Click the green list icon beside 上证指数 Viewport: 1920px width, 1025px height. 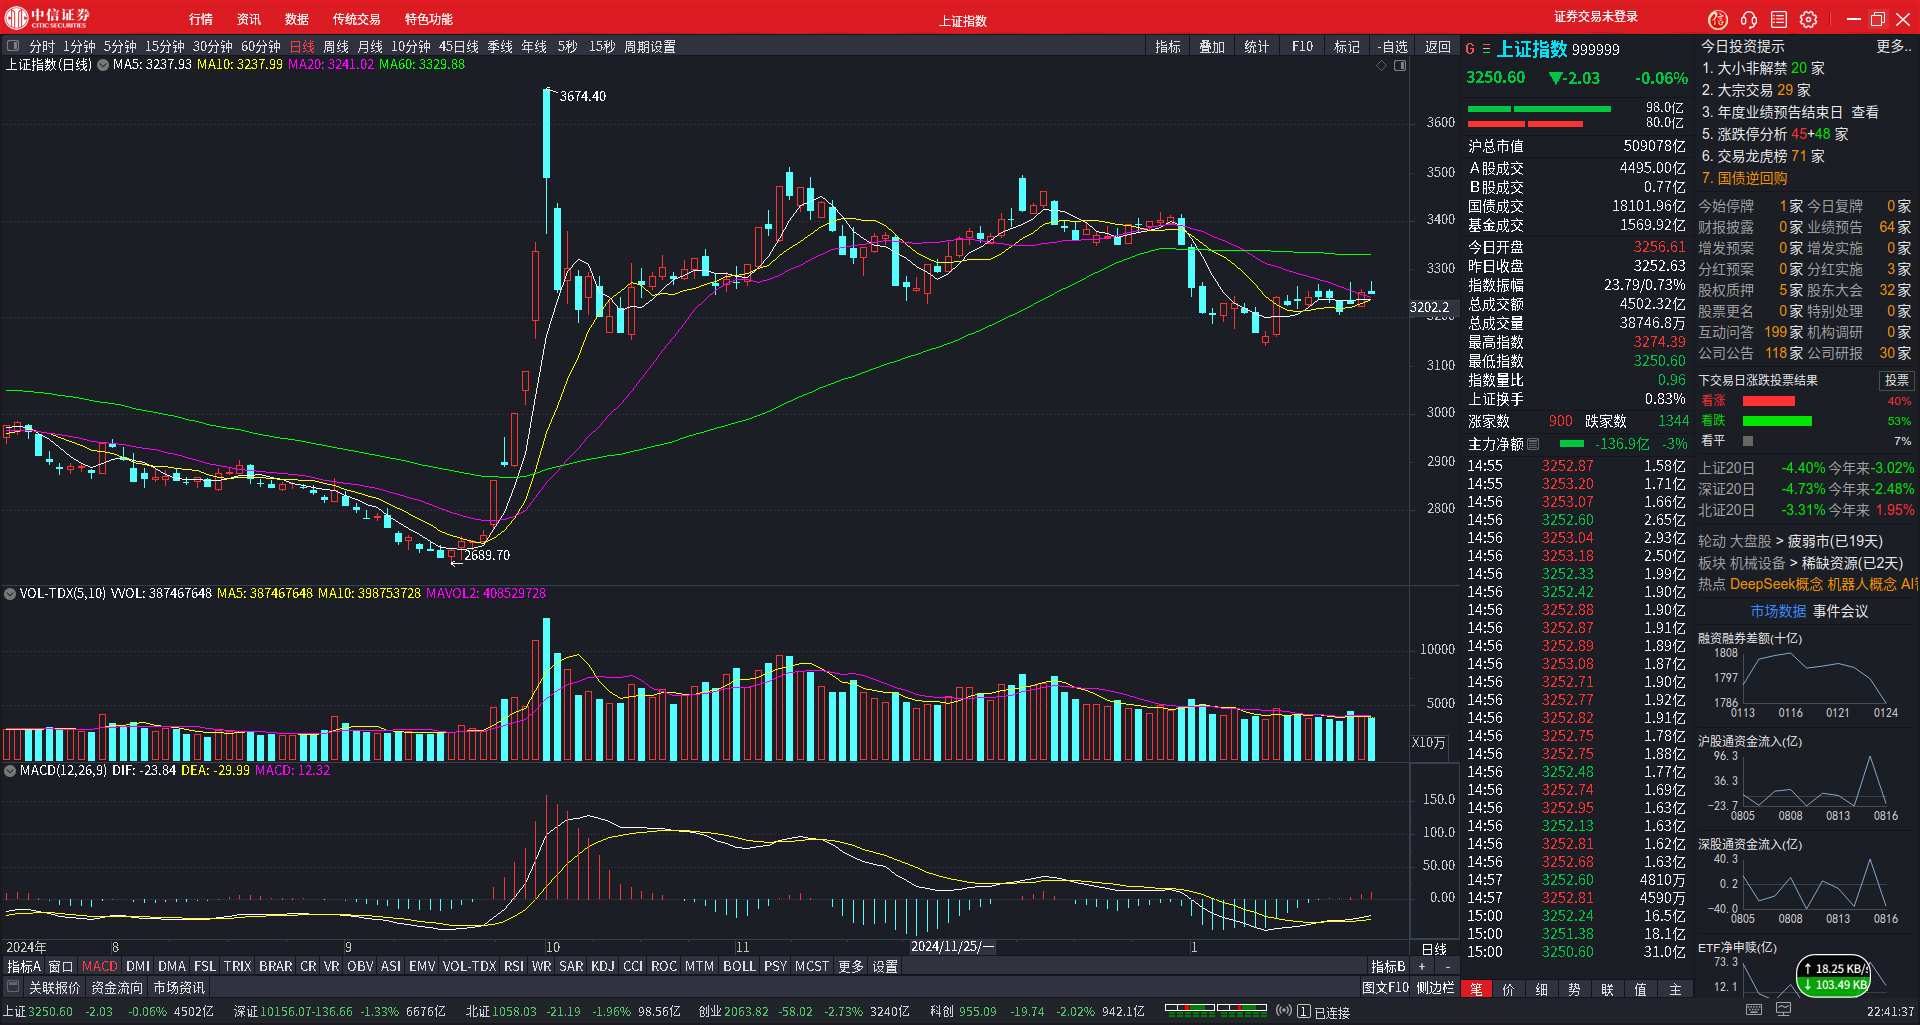[1486, 49]
